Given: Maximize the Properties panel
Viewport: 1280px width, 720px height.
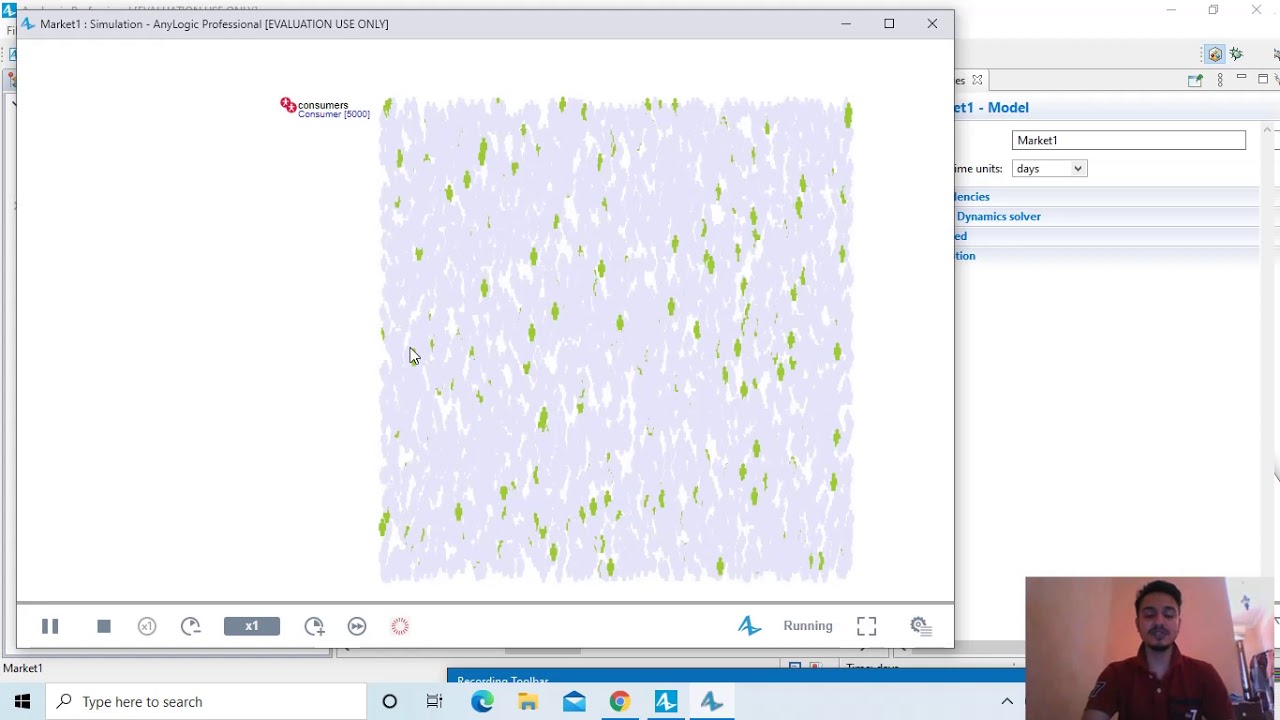Looking at the screenshot, I should pos(1263,79).
